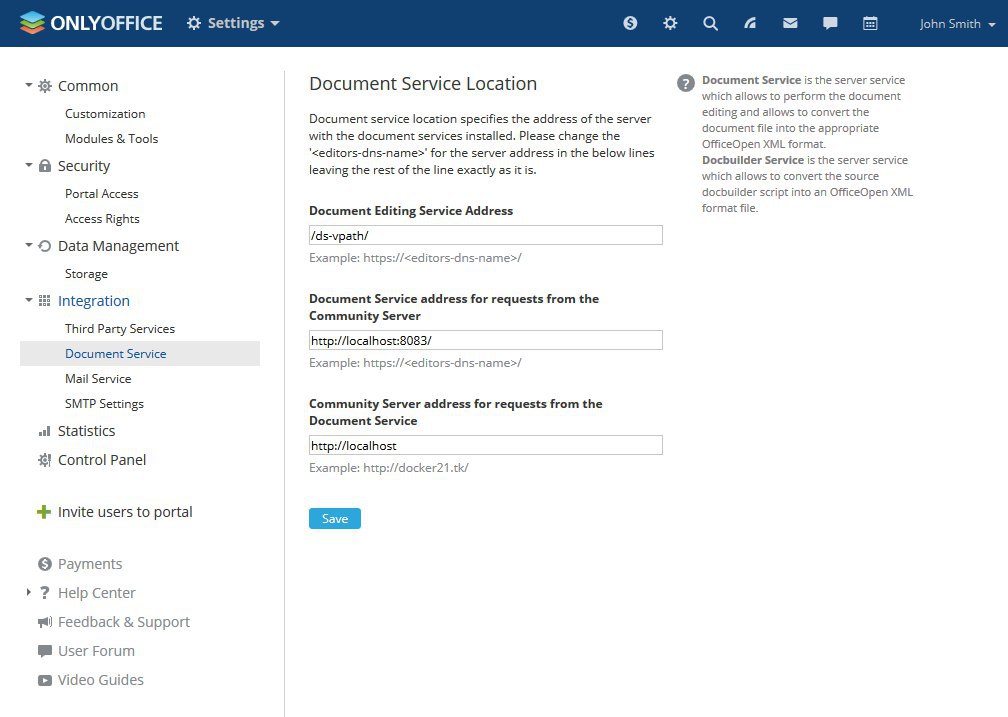Screen dimensions: 1008x717
Task: Click the search magnifier icon
Action: tap(710, 23)
